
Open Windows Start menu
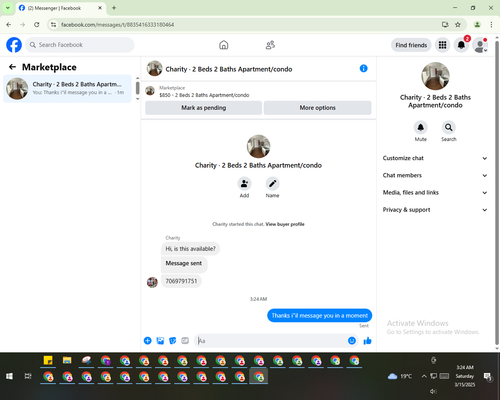9,376
